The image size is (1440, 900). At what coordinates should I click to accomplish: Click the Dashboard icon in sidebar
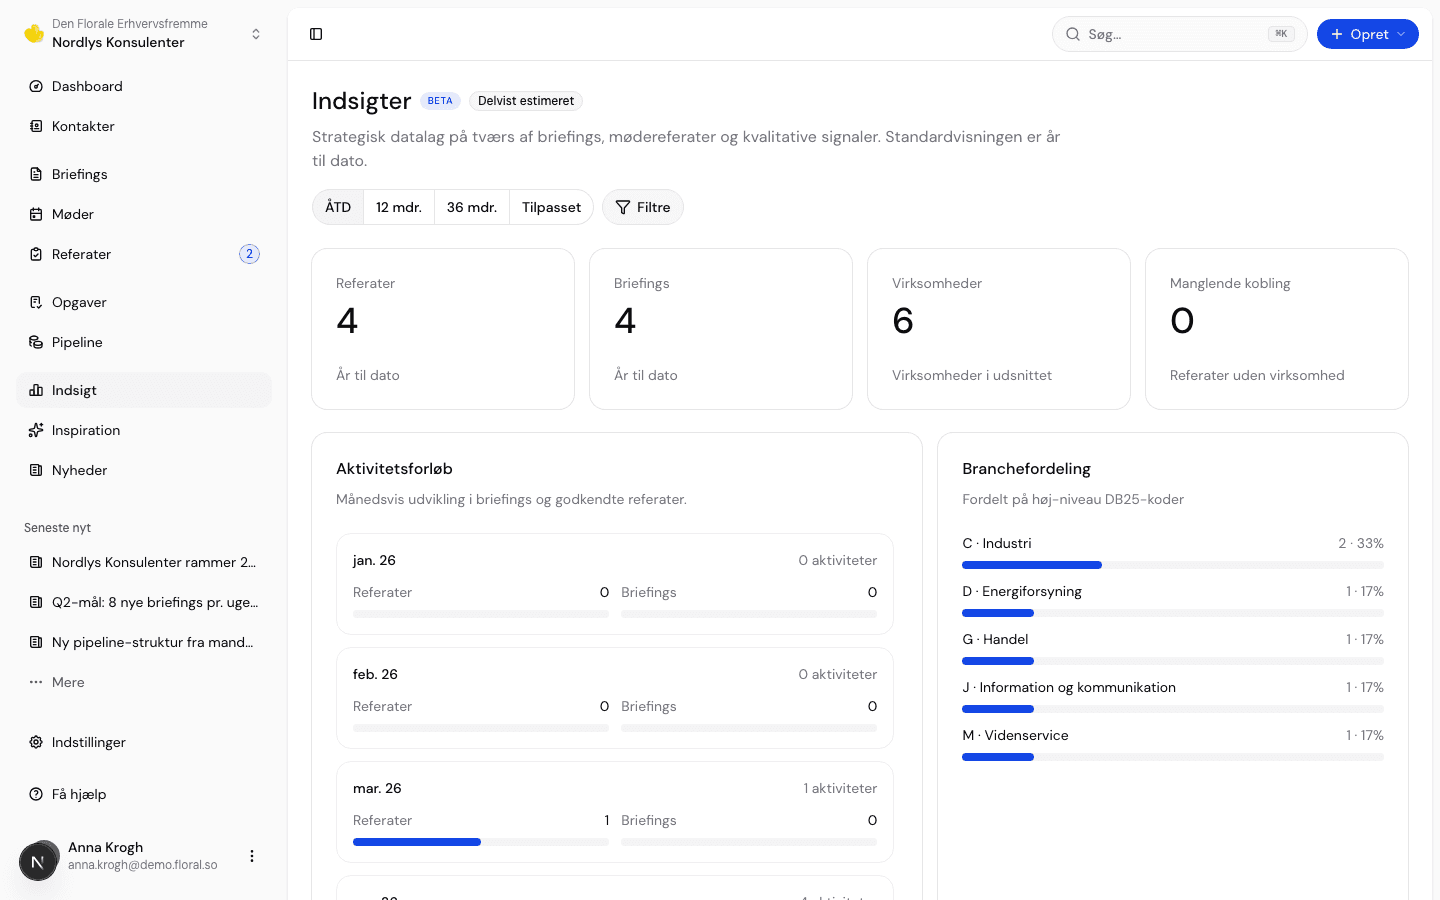click(x=36, y=86)
